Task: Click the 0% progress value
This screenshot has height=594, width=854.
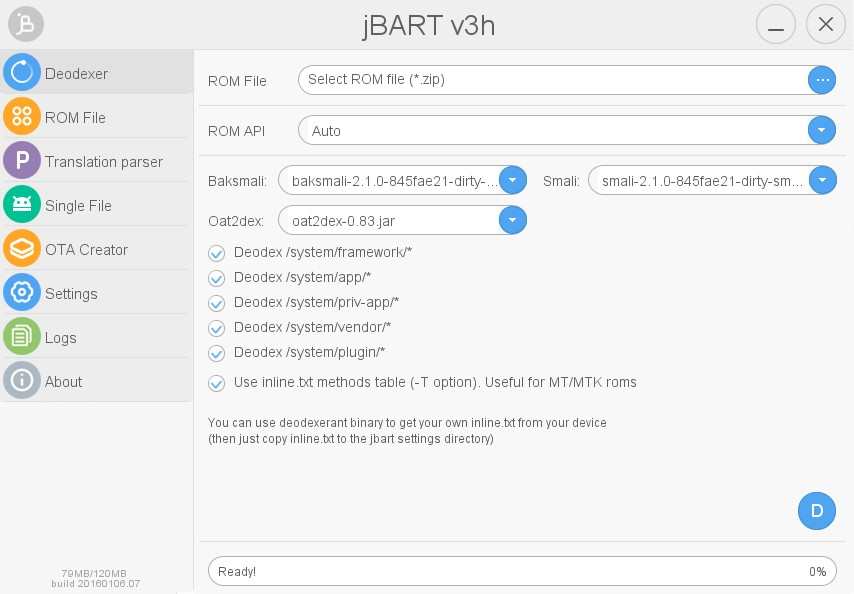Action: click(x=817, y=572)
